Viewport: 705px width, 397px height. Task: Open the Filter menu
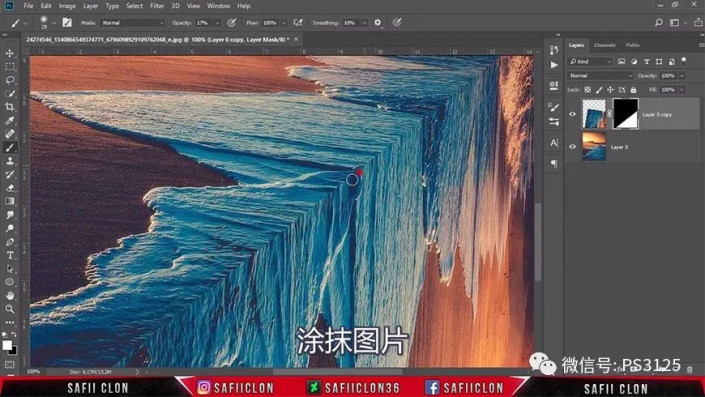pyautogui.click(x=156, y=6)
